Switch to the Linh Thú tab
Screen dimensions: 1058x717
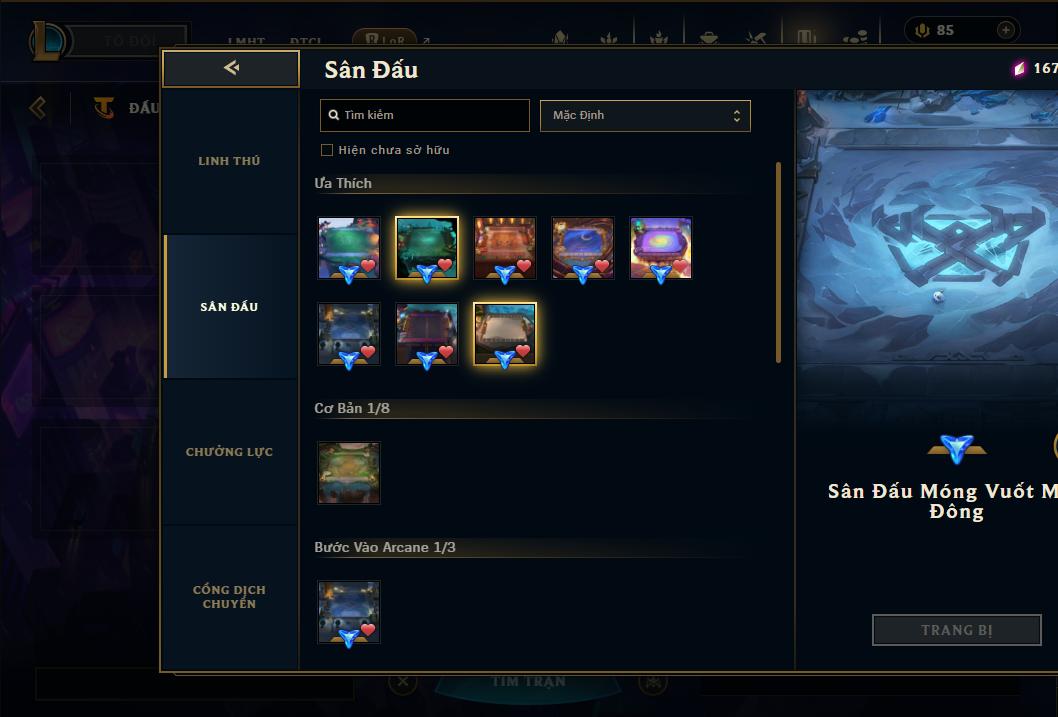[229, 161]
